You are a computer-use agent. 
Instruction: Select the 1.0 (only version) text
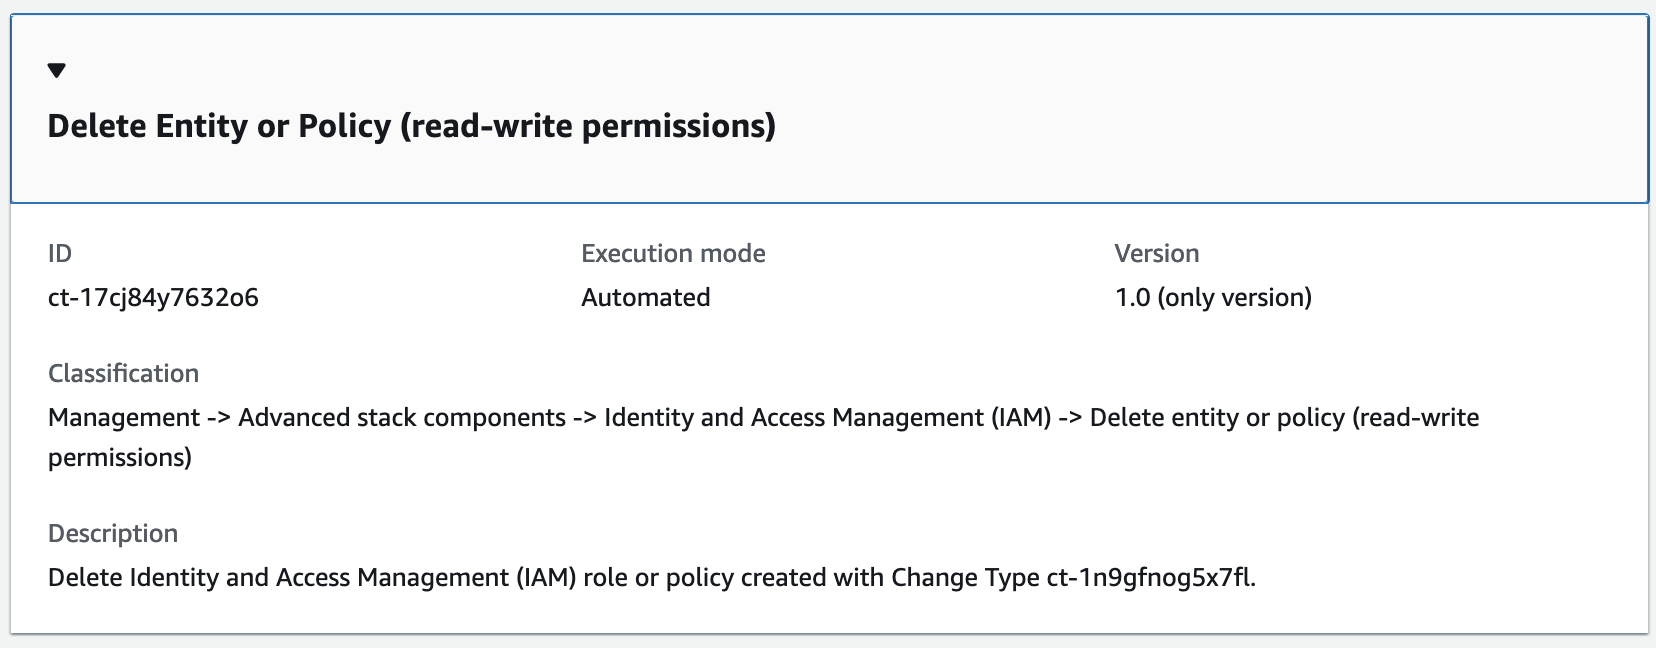[1214, 297]
